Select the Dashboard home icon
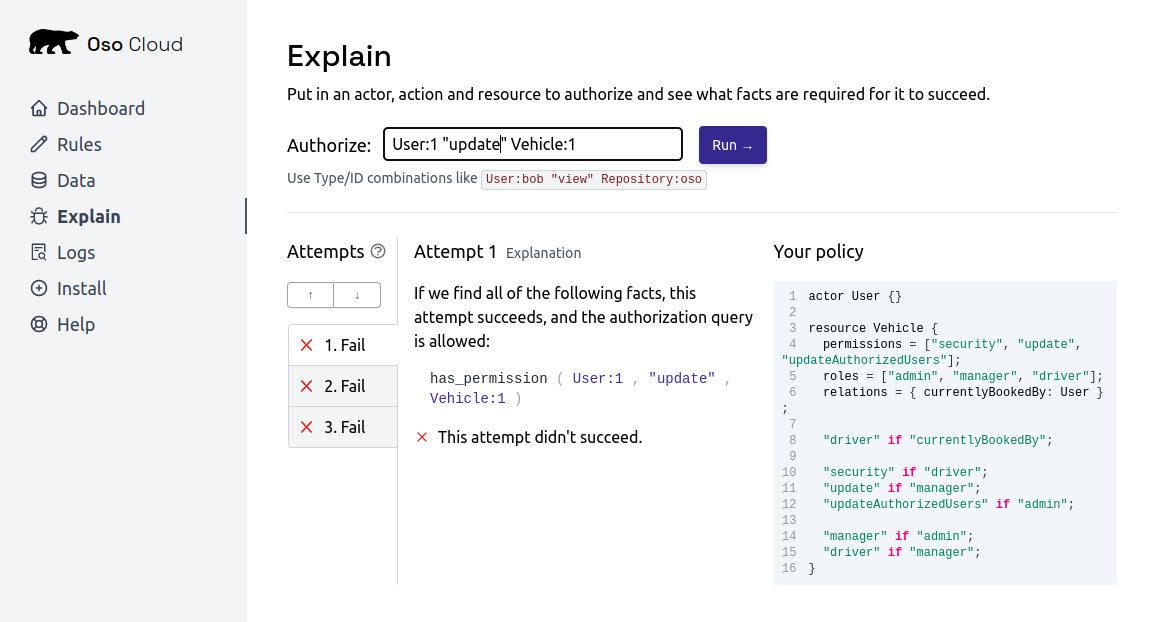The height and width of the screenshot is (622, 1149). coord(38,108)
